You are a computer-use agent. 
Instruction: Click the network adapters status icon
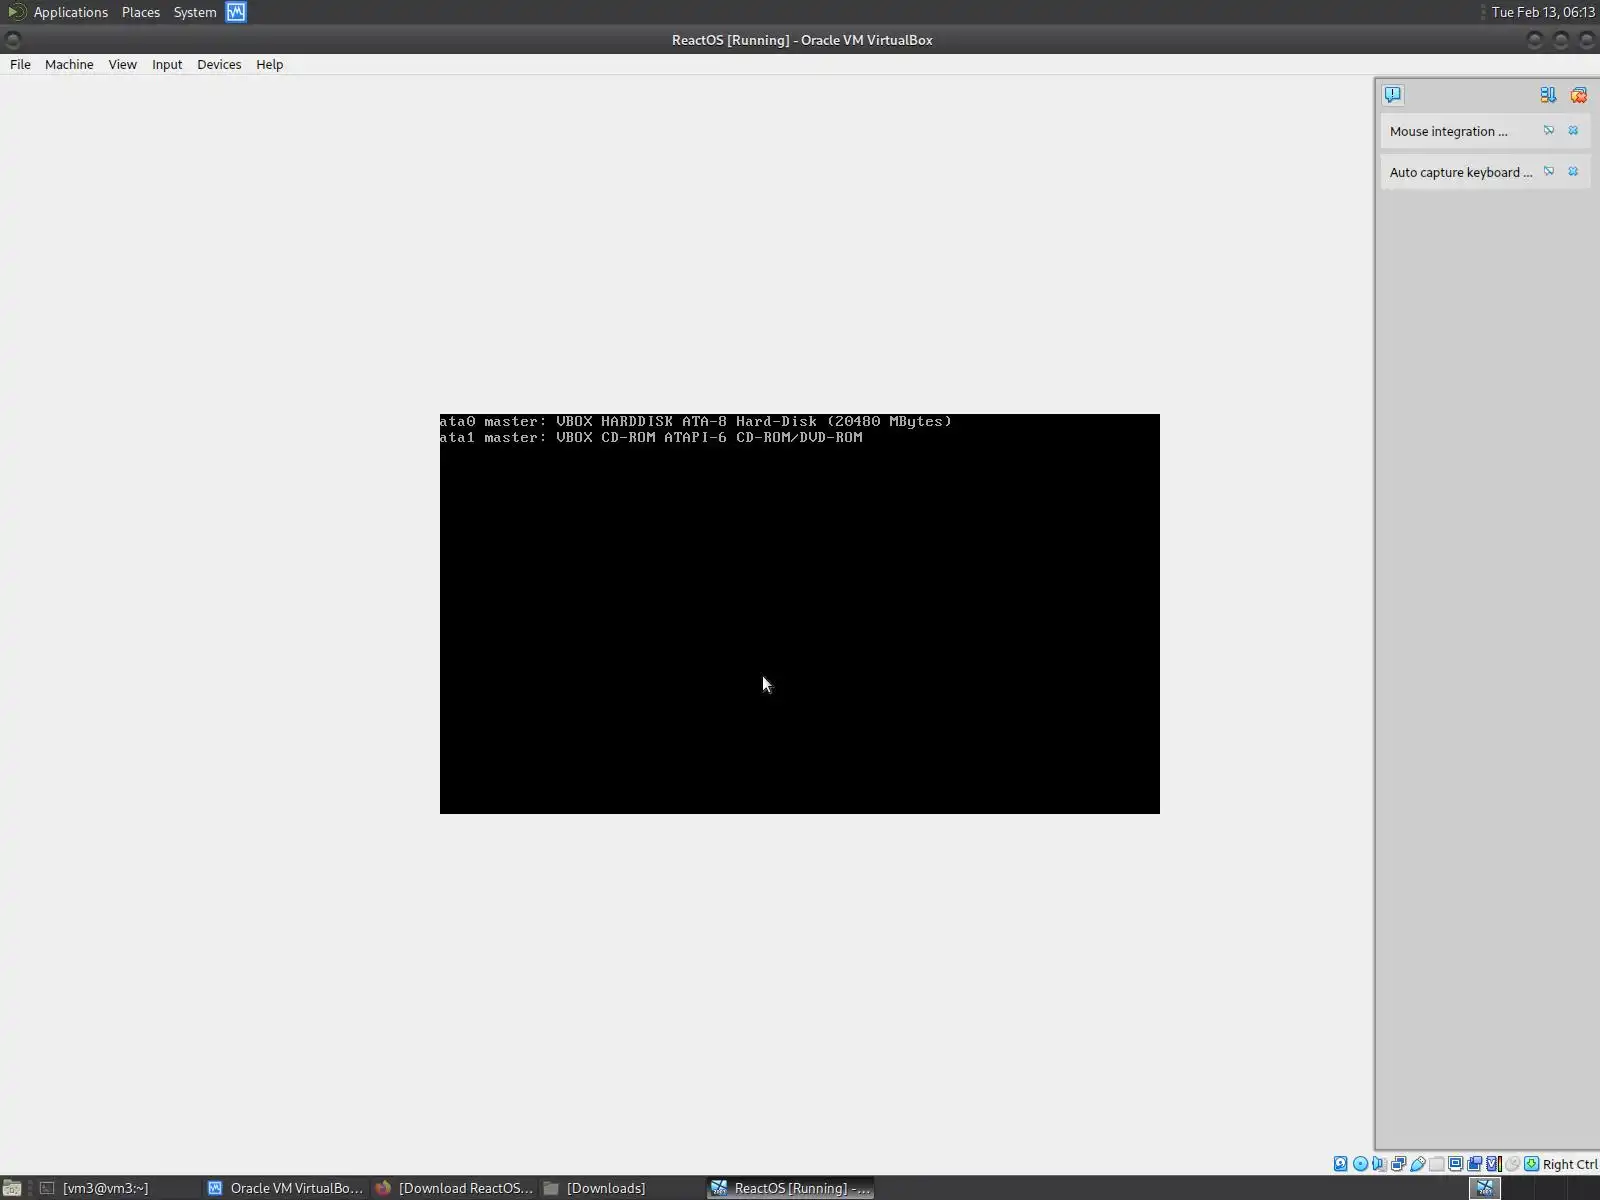click(x=1398, y=1163)
